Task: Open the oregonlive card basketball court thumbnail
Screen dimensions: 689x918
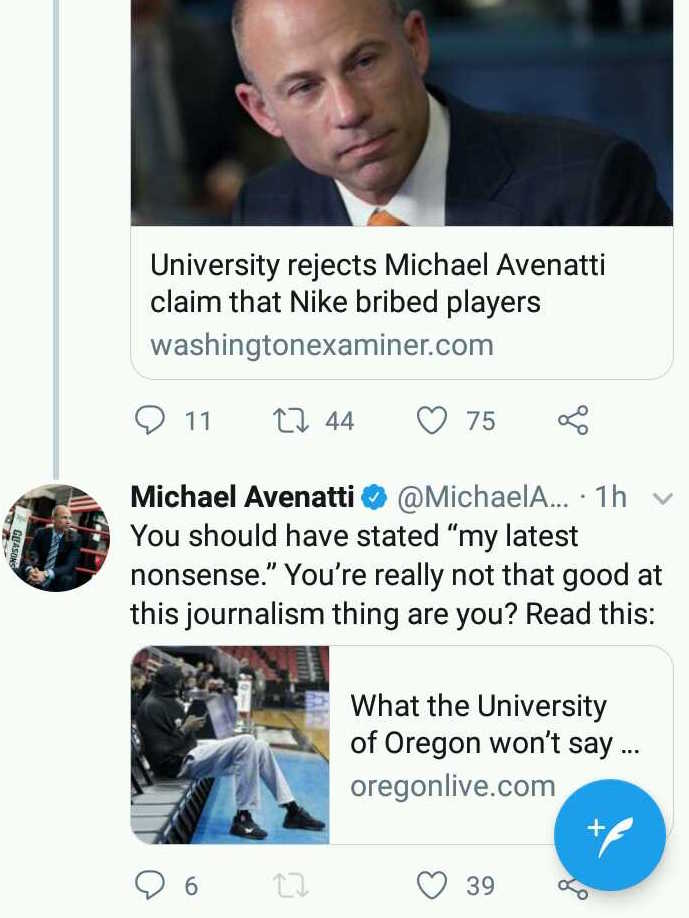Action: (x=230, y=744)
